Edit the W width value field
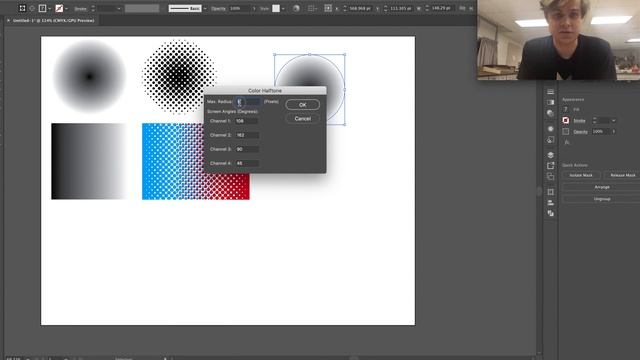 pyautogui.click(x=441, y=8)
